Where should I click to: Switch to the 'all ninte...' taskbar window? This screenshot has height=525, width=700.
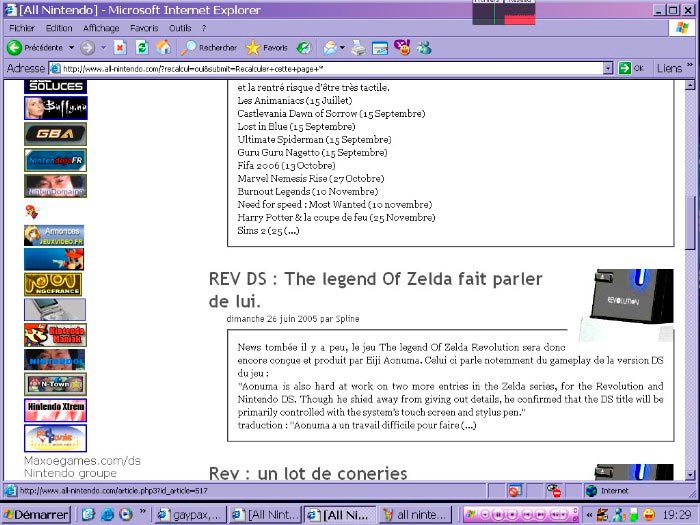(416, 515)
